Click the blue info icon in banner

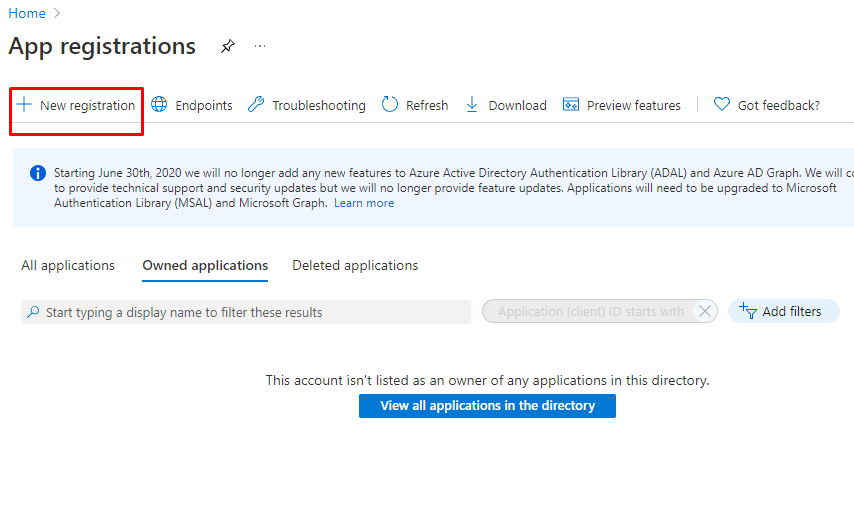38,173
